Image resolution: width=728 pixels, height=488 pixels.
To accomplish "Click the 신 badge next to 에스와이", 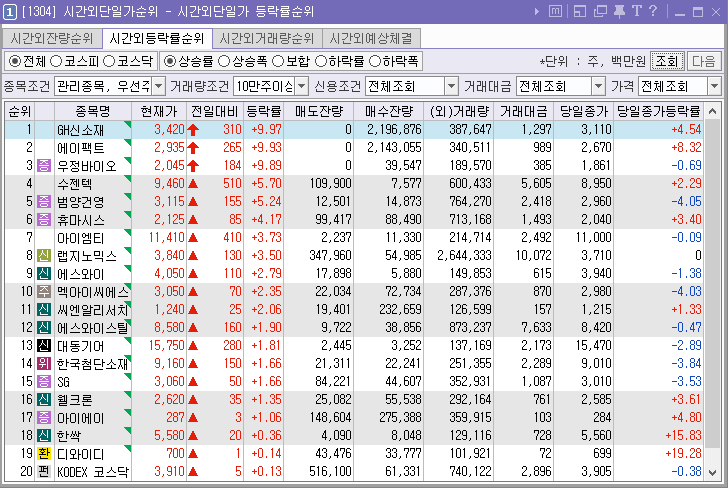I will (x=44, y=273).
